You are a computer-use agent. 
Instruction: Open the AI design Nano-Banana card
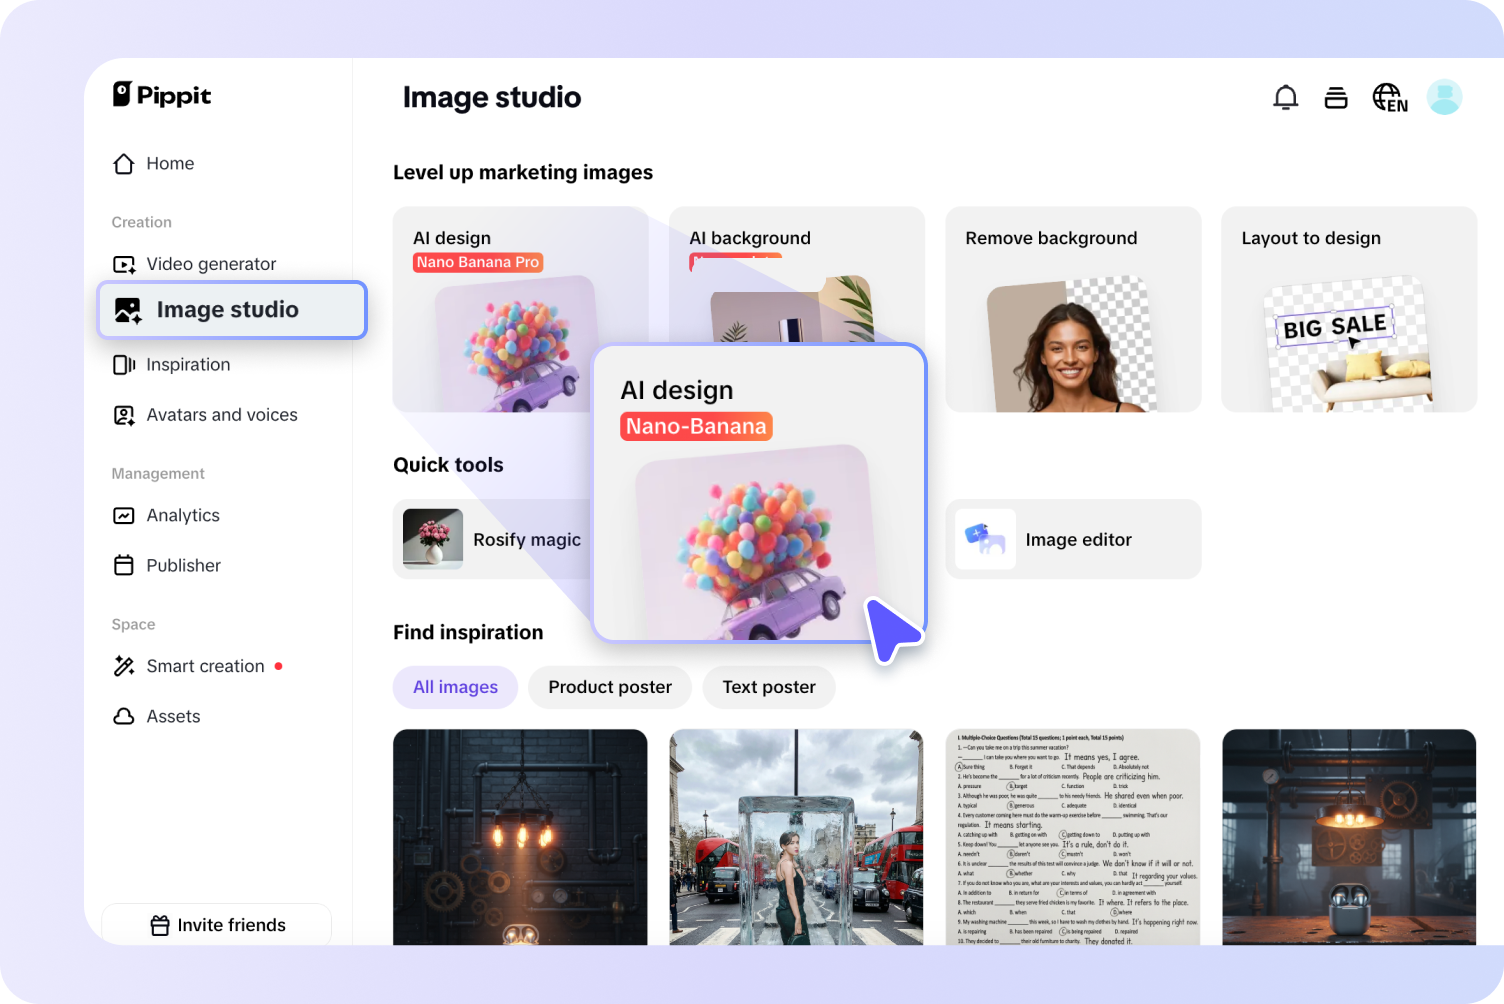759,490
